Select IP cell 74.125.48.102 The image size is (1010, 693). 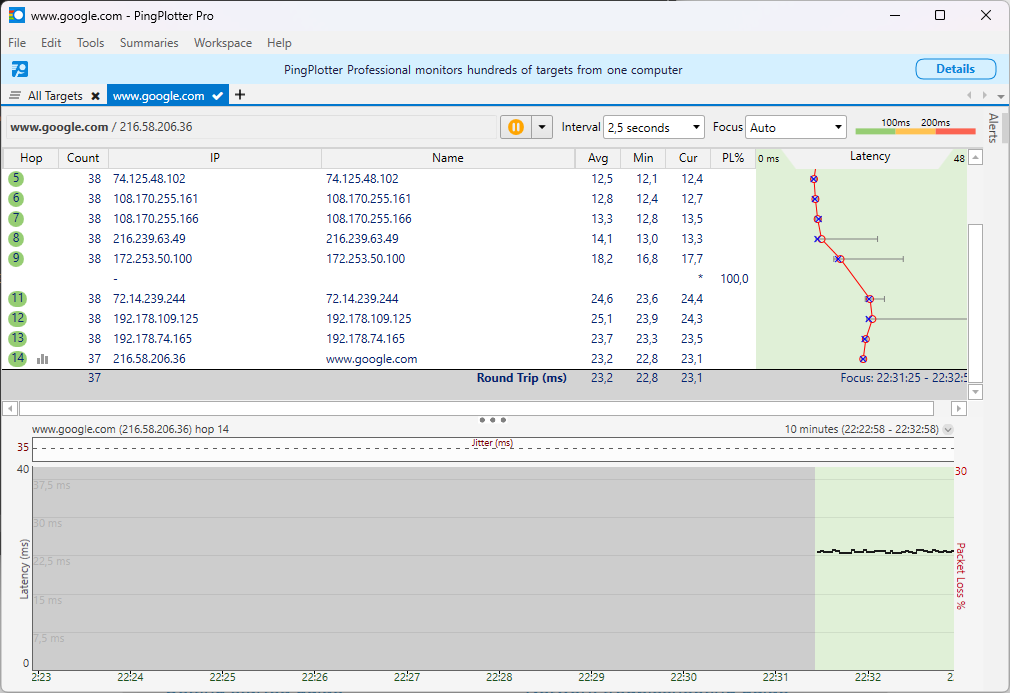[x=149, y=178]
